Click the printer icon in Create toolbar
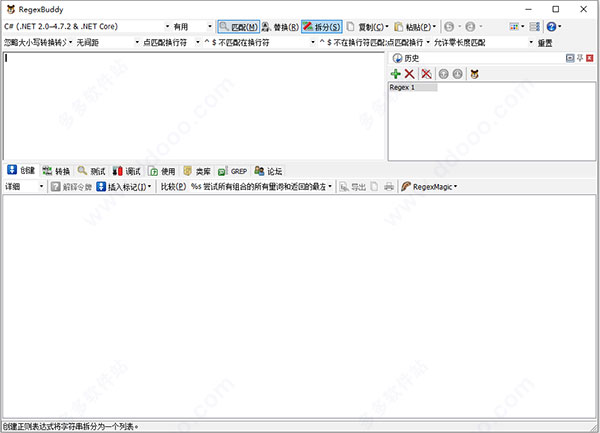Image resolution: width=600 pixels, height=433 pixels. [x=389, y=187]
